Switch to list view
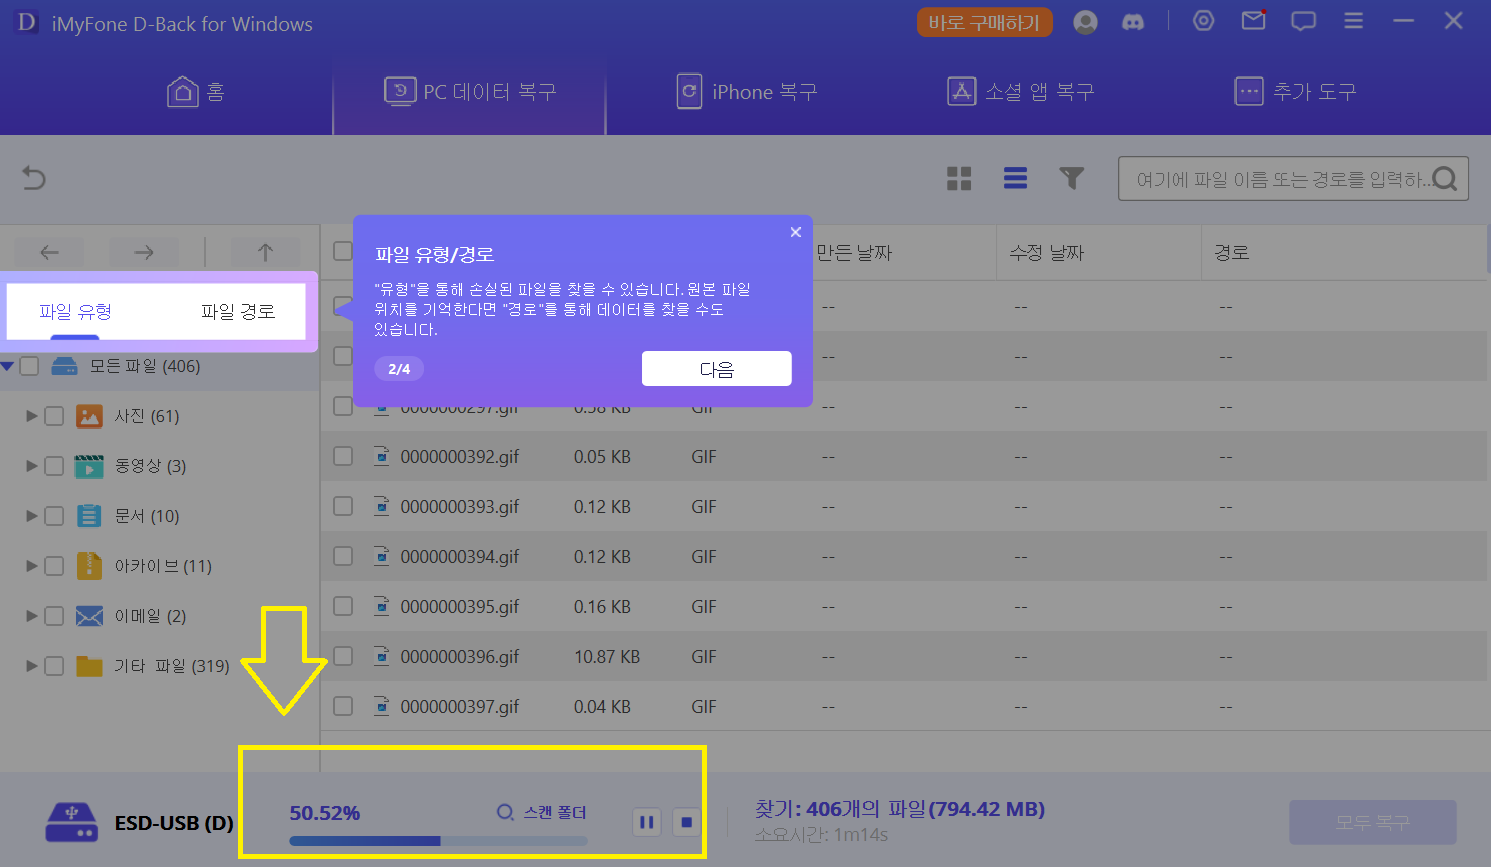1491x867 pixels. pos(1015,179)
